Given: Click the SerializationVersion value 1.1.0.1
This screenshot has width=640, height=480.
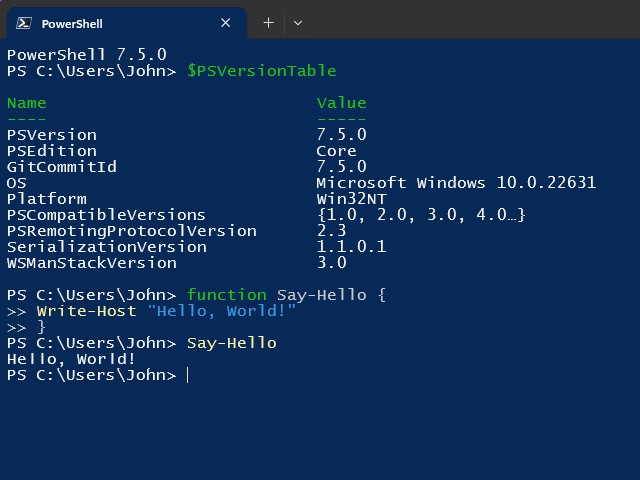Looking at the screenshot, I should click(x=351, y=247).
